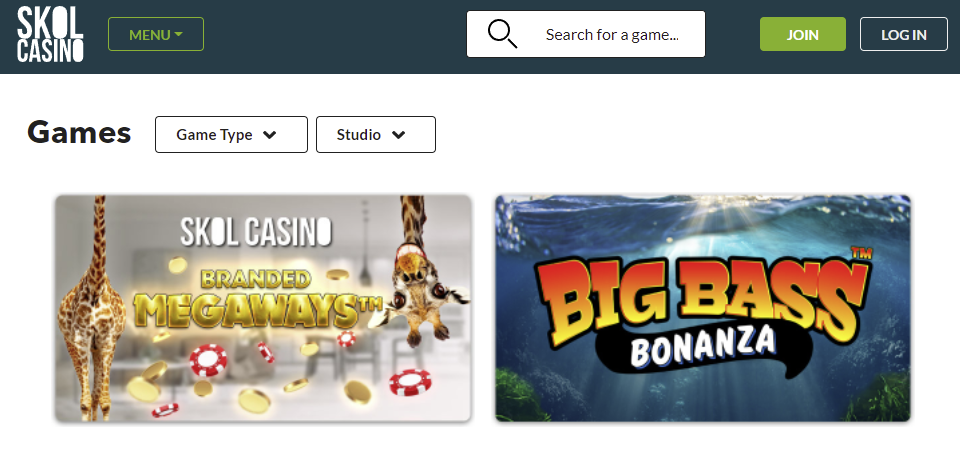Click the green JOIN button
The image size is (960, 450).
[803, 34]
